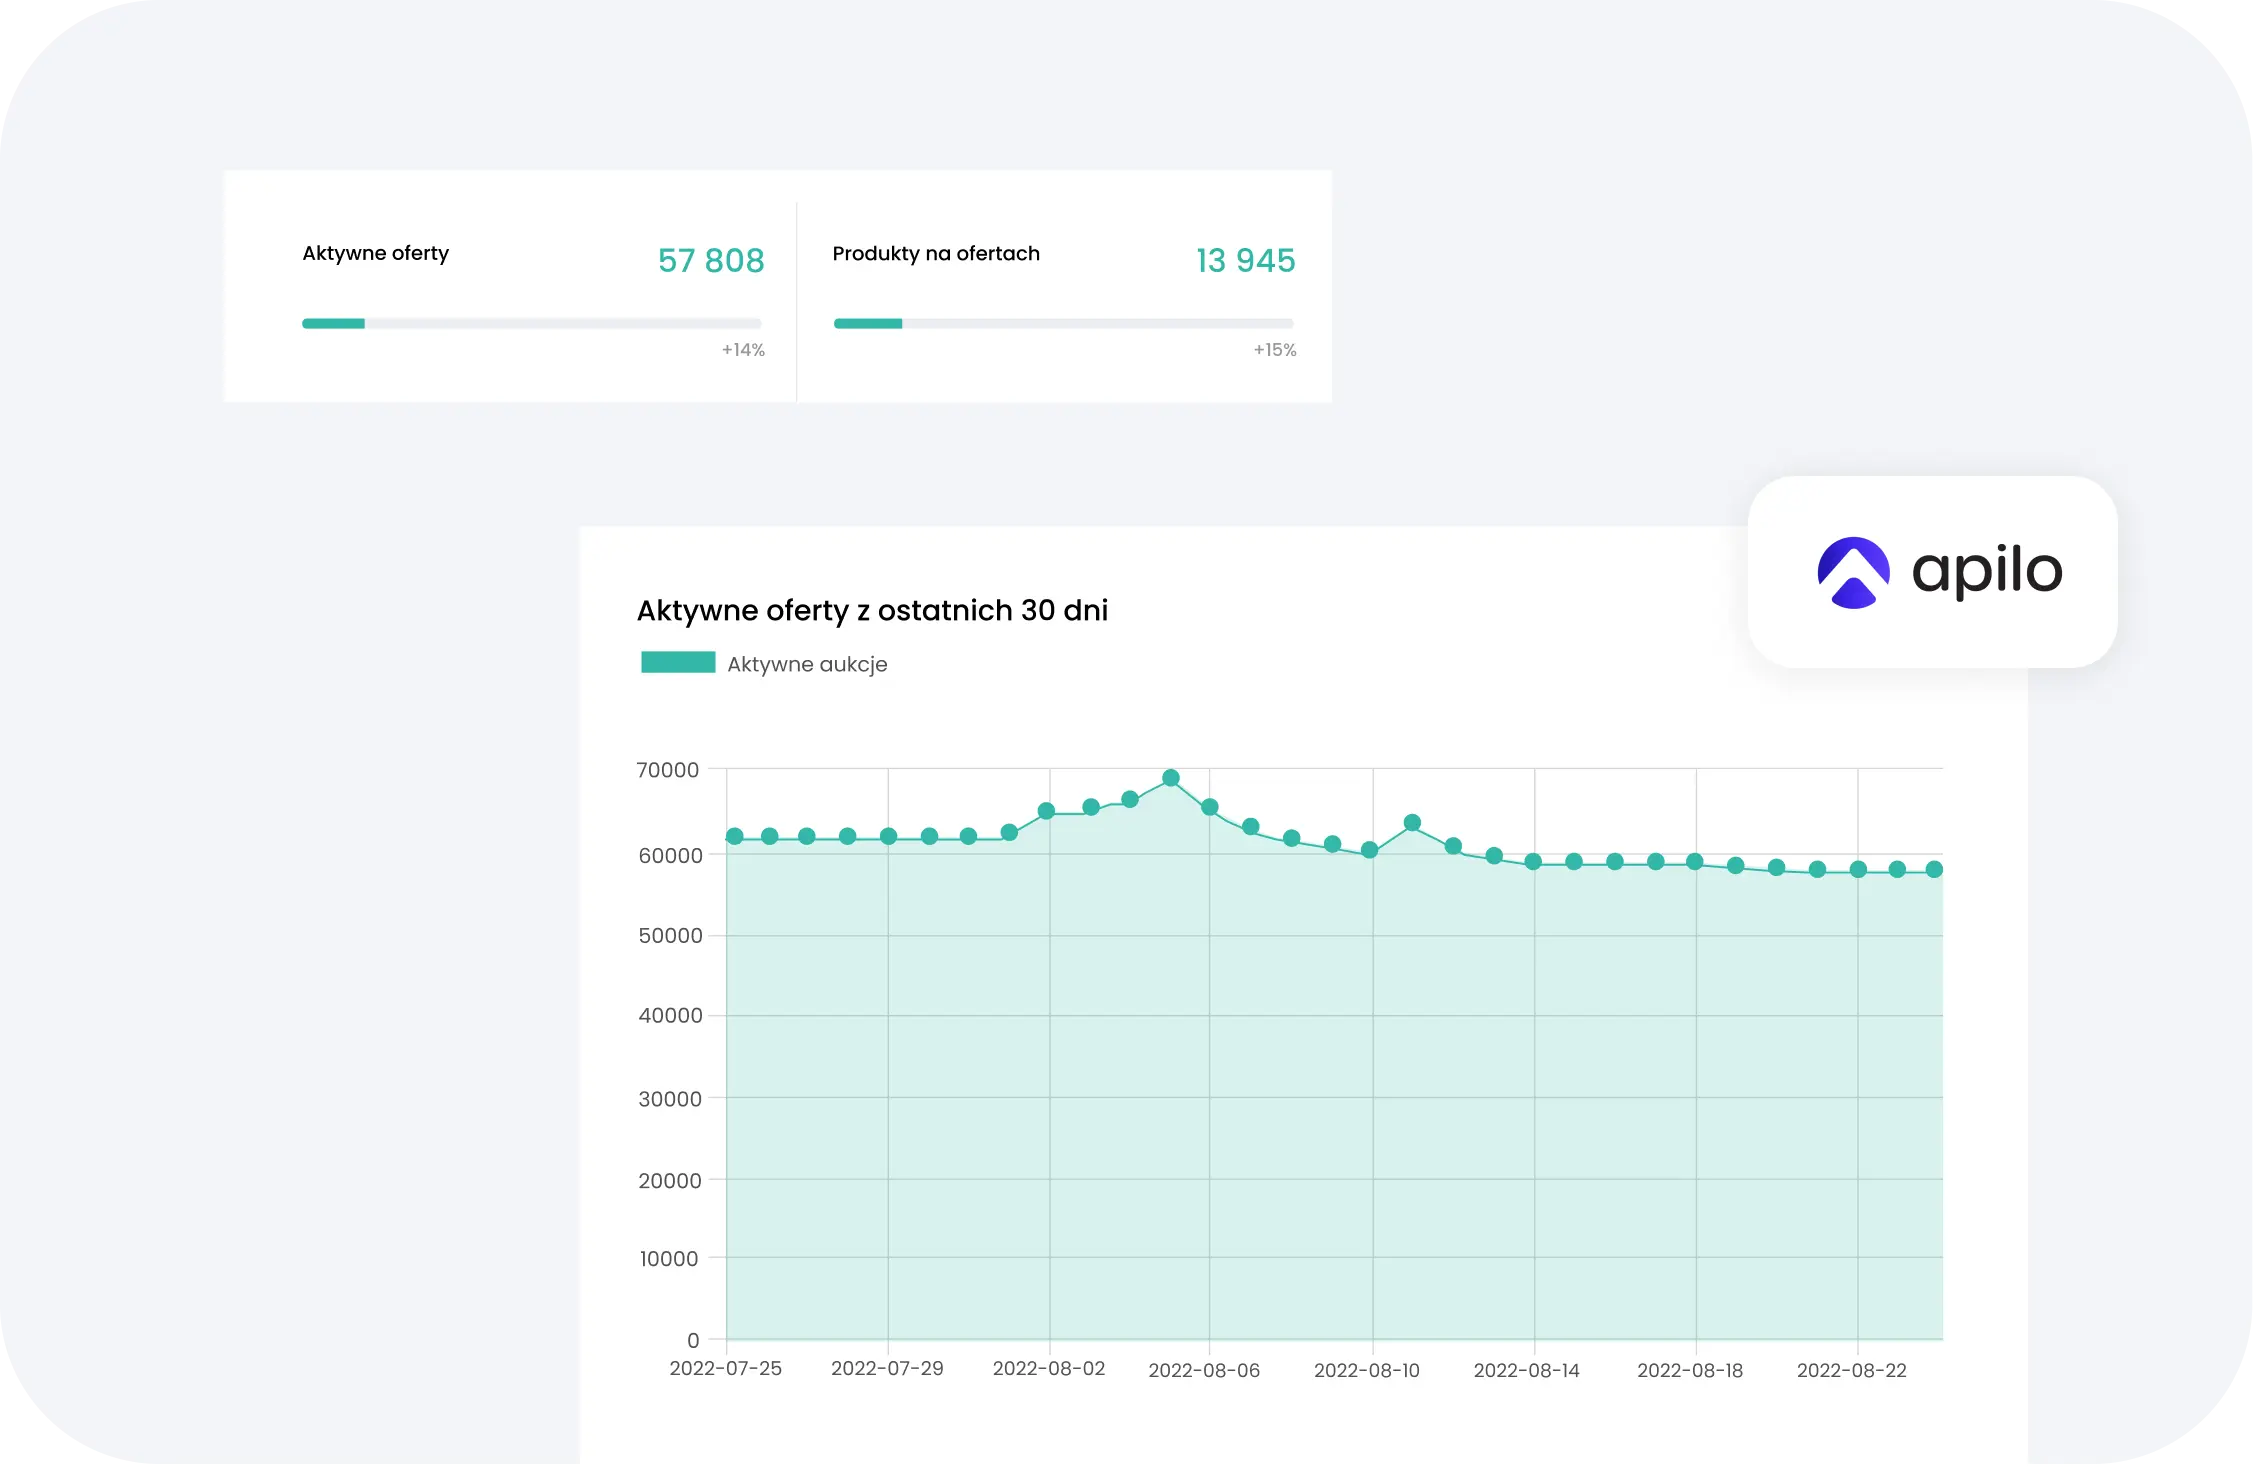Viewport: 2253px width, 1467px height.
Task: Click the +14% change indicator
Action: [x=743, y=350]
